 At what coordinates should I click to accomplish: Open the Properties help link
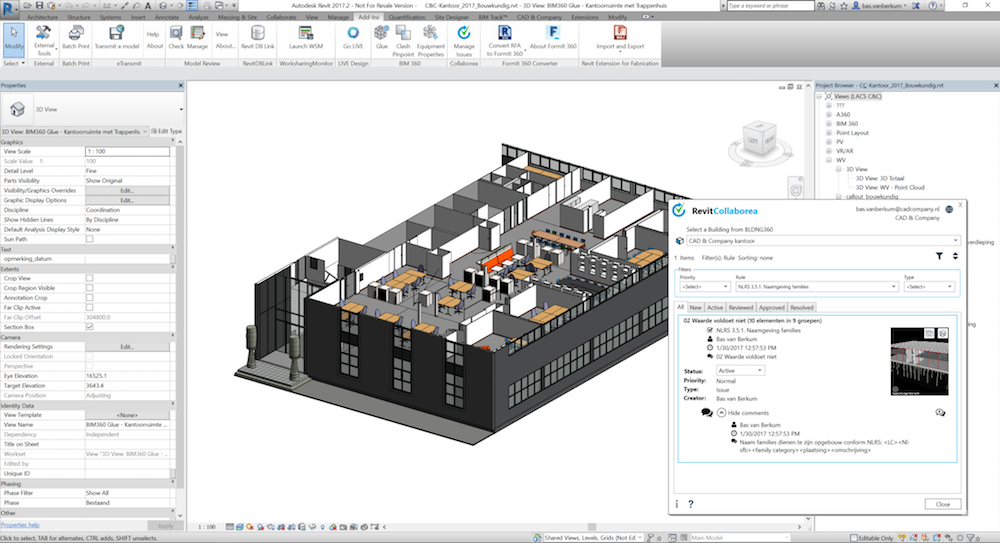point(20,525)
